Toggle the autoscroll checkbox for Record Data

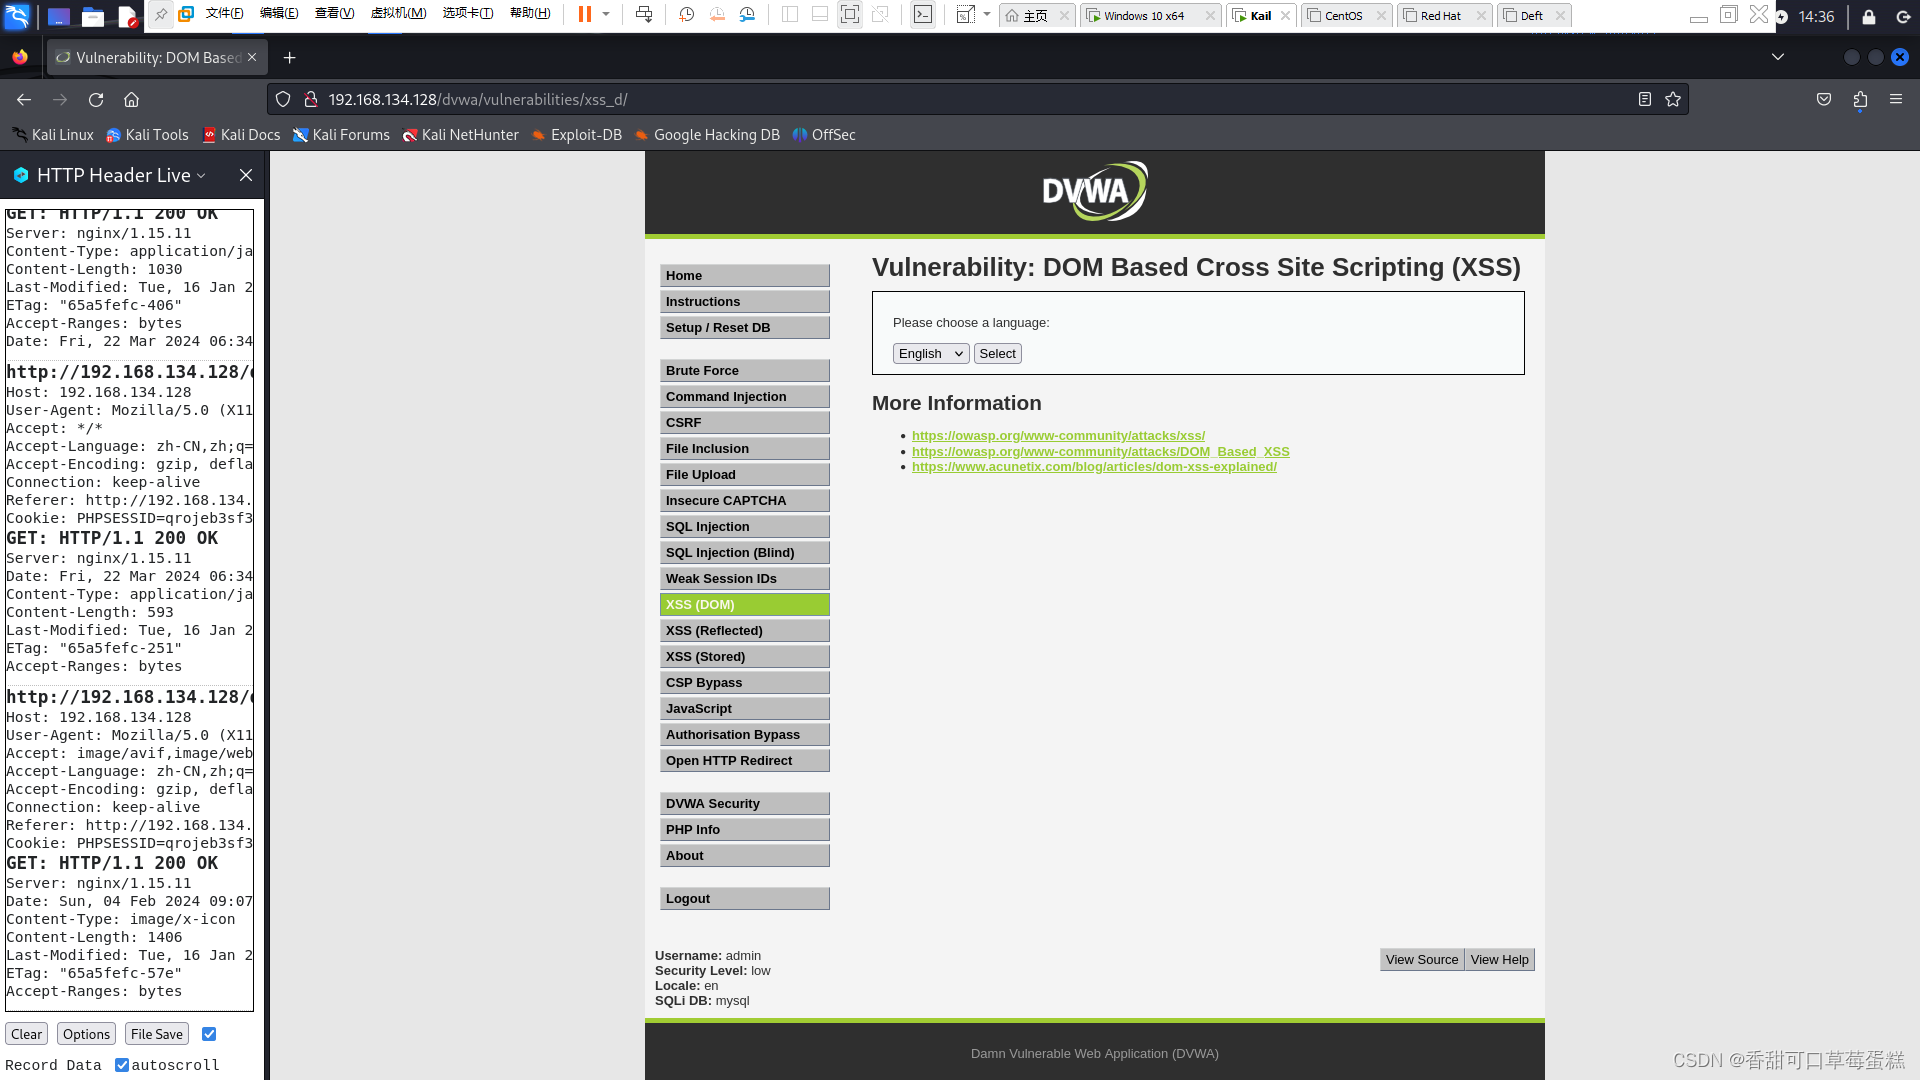pyautogui.click(x=122, y=1065)
